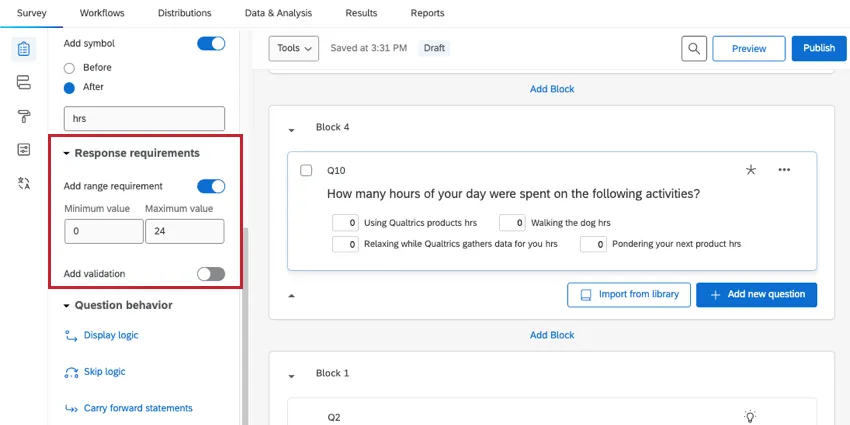This screenshot has width=850, height=425.
Task: Open the Translations sidebar icon
Action: click(x=23, y=183)
